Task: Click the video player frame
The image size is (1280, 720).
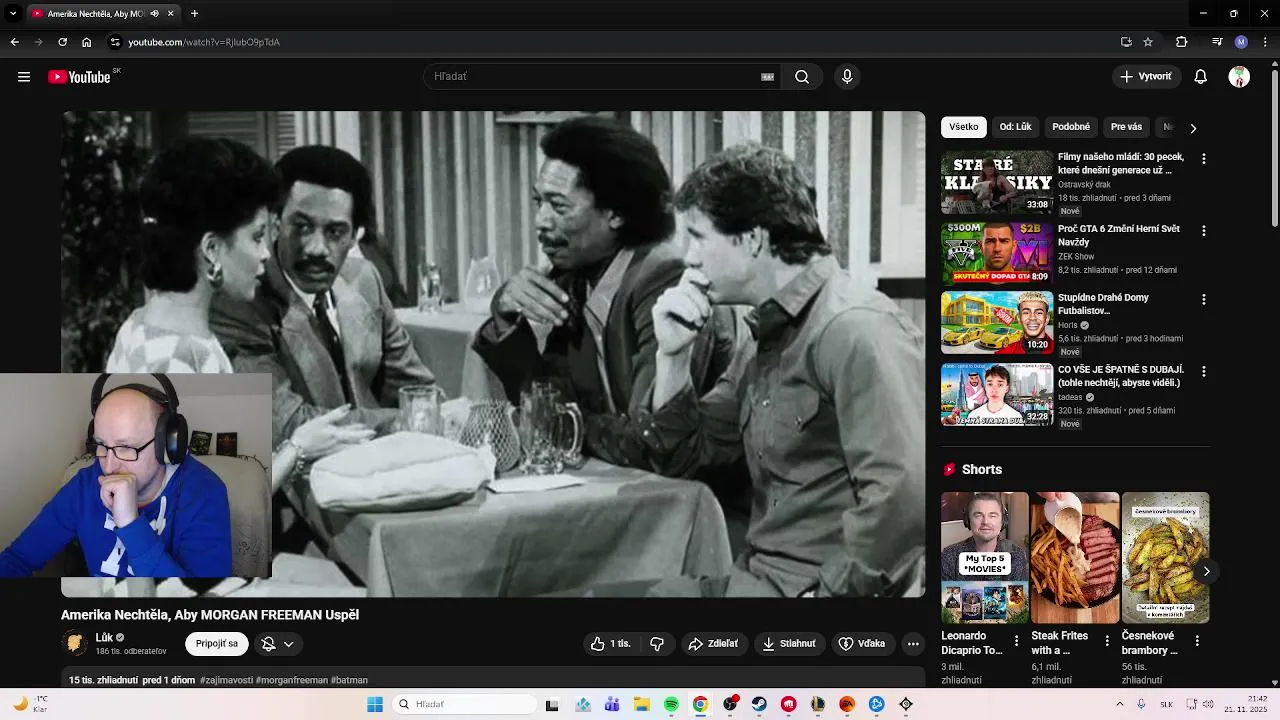Action: (493, 354)
